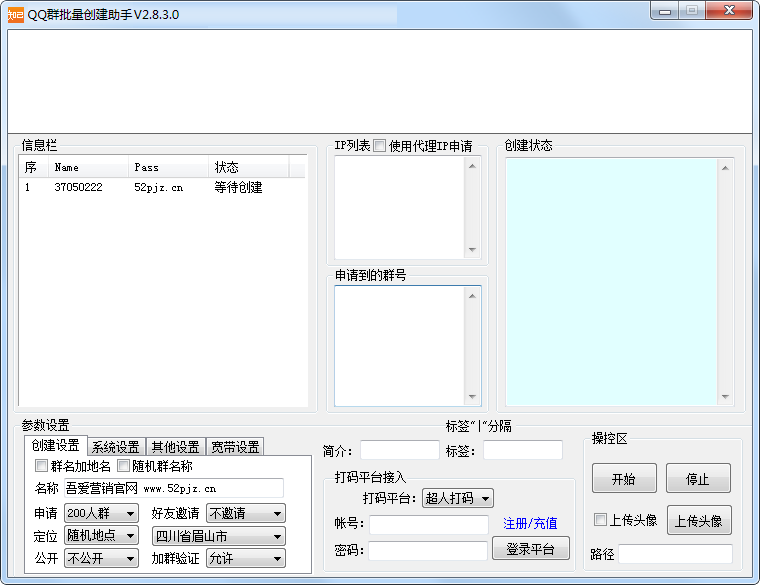760x585 pixels.
Task: Click the 停止 button
Action: pyautogui.click(x=698, y=479)
